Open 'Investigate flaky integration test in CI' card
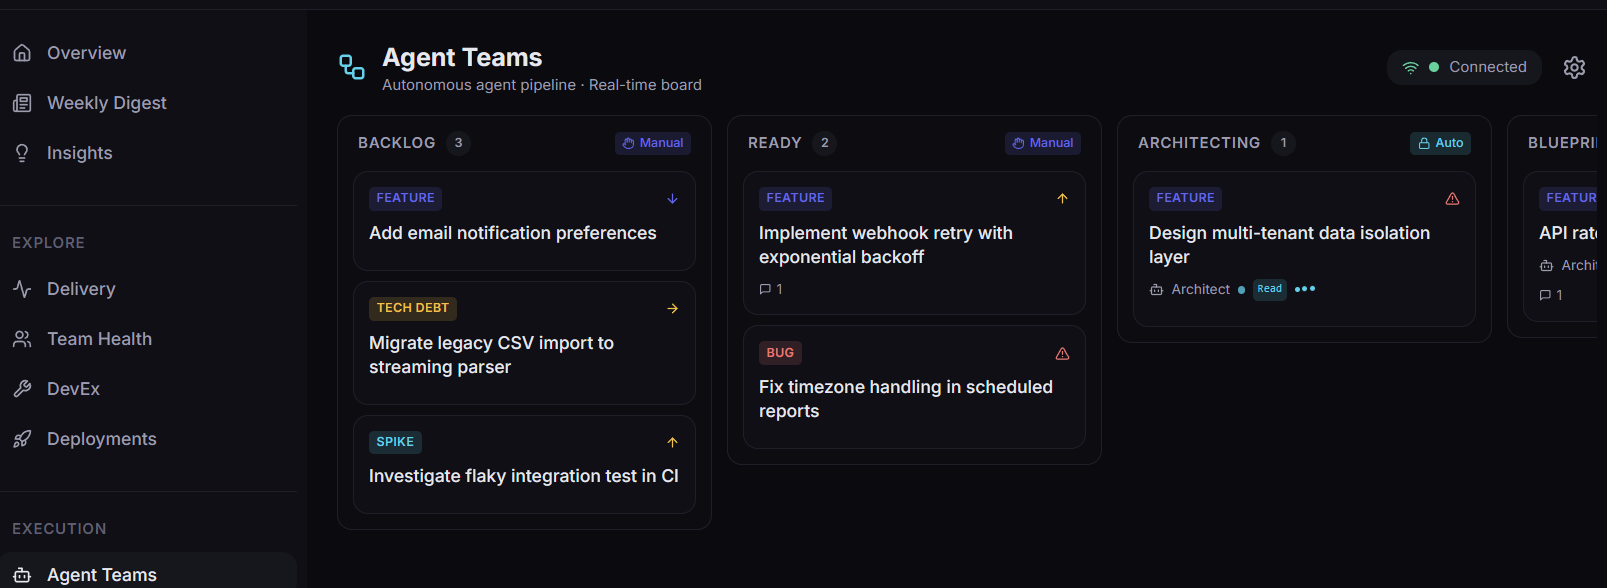Image resolution: width=1607 pixels, height=588 pixels. (x=524, y=464)
